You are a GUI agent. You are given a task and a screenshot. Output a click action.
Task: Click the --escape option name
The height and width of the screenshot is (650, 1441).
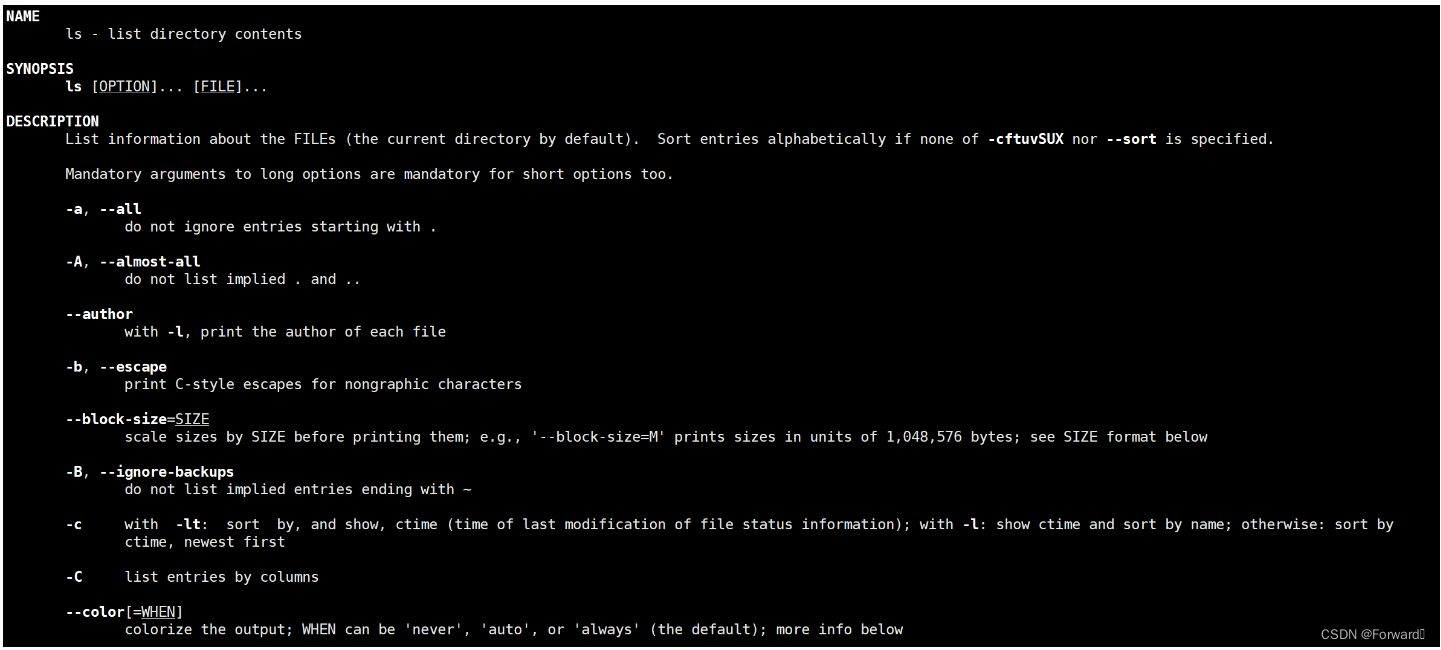[x=133, y=367]
